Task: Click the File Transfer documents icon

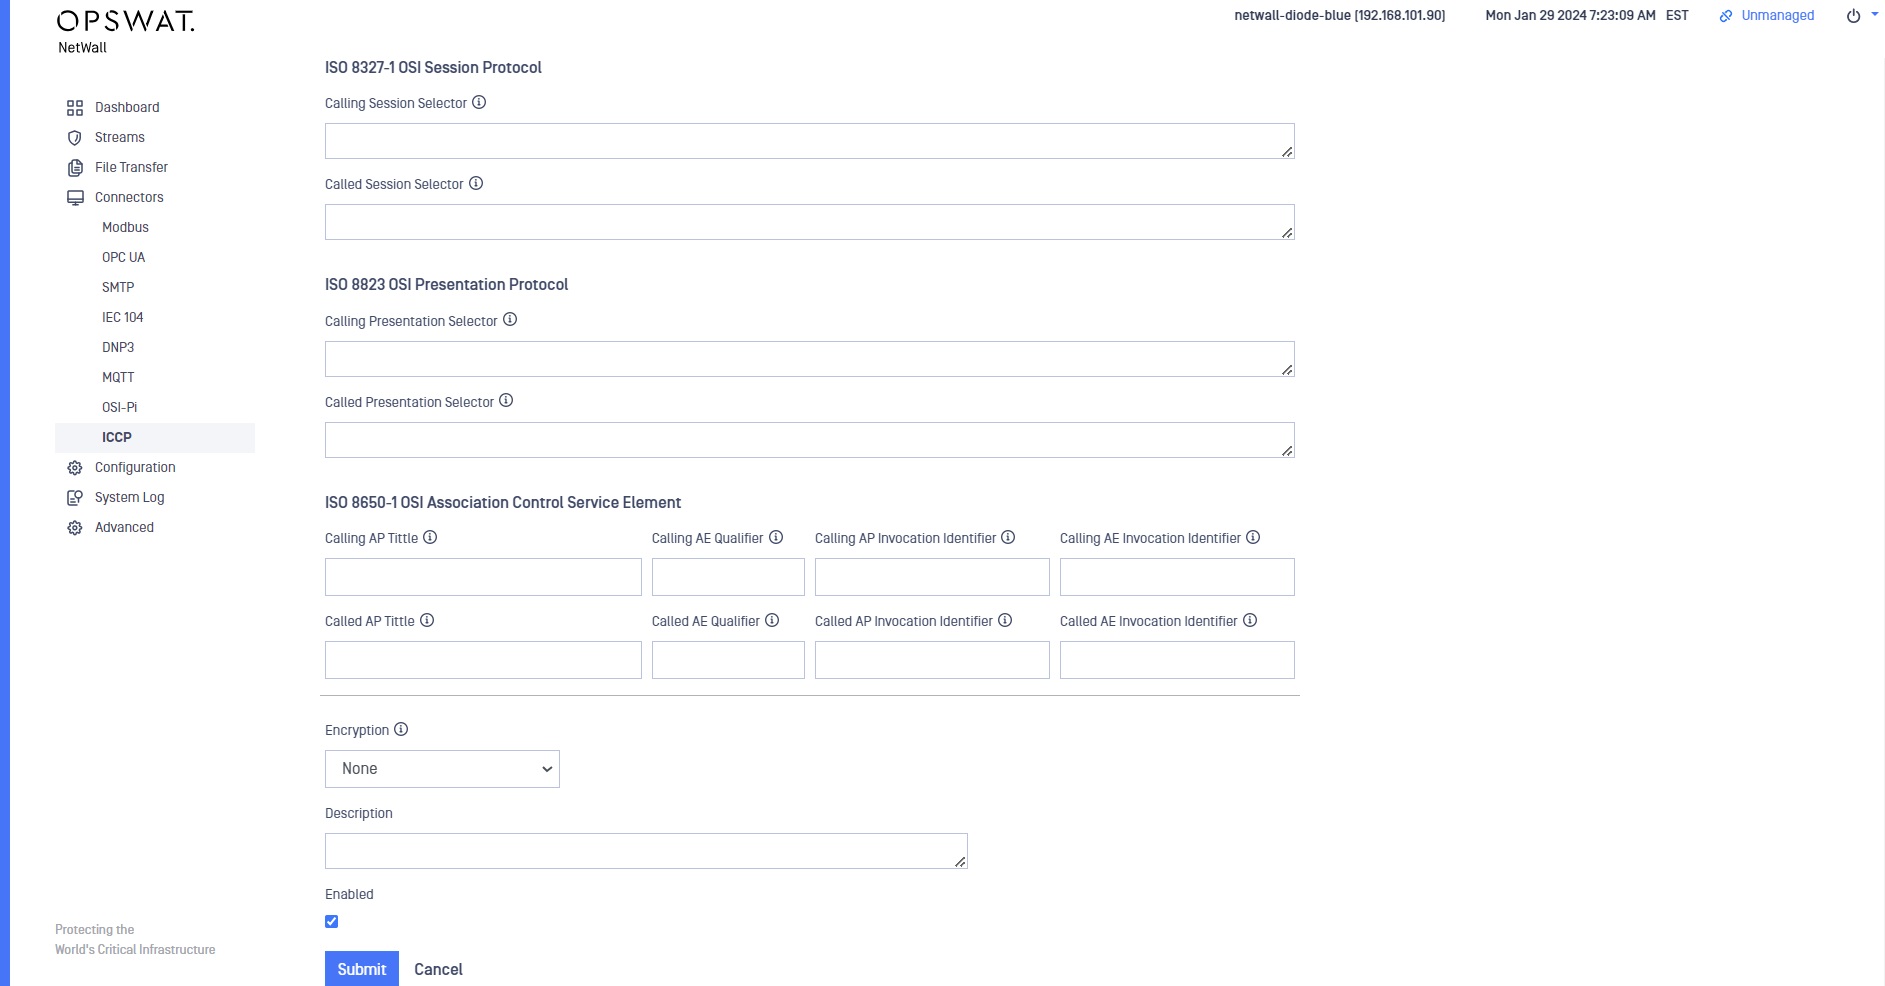Action: pyautogui.click(x=75, y=168)
